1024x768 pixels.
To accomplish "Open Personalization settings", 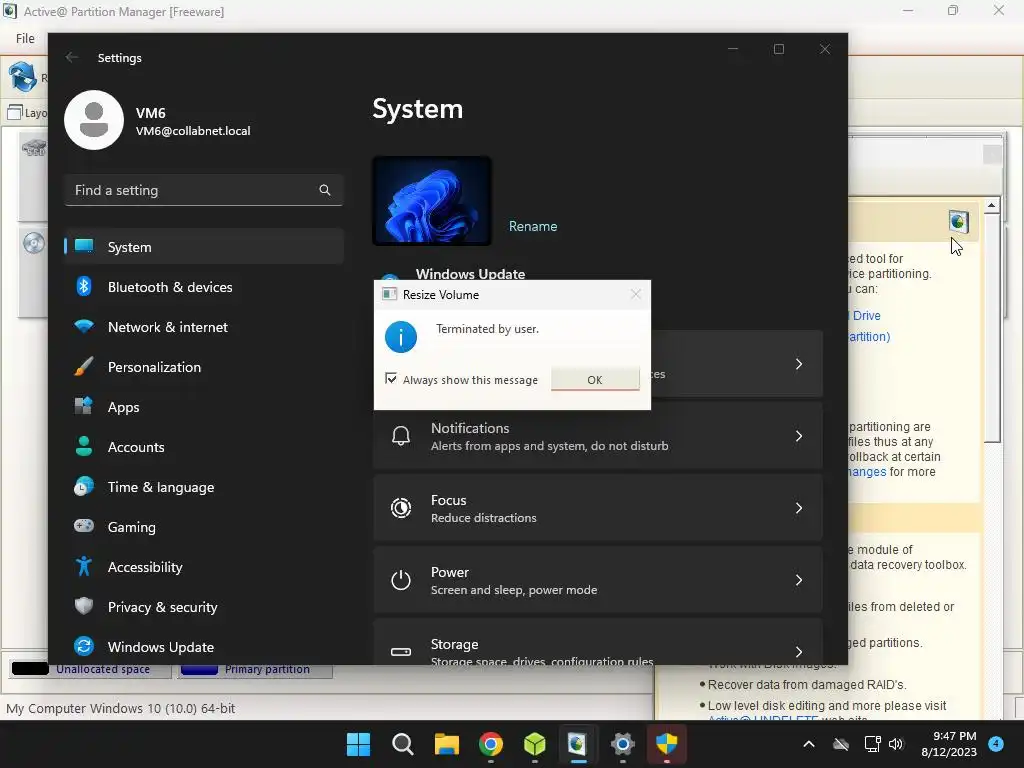I will click(x=204, y=367).
